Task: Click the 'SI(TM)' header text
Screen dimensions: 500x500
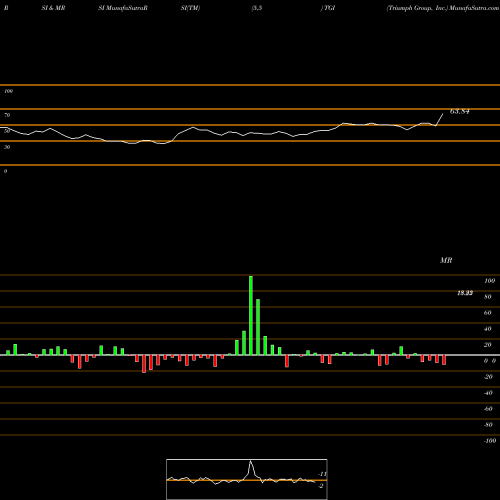Action: pyautogui.click(x=190, y=8)
